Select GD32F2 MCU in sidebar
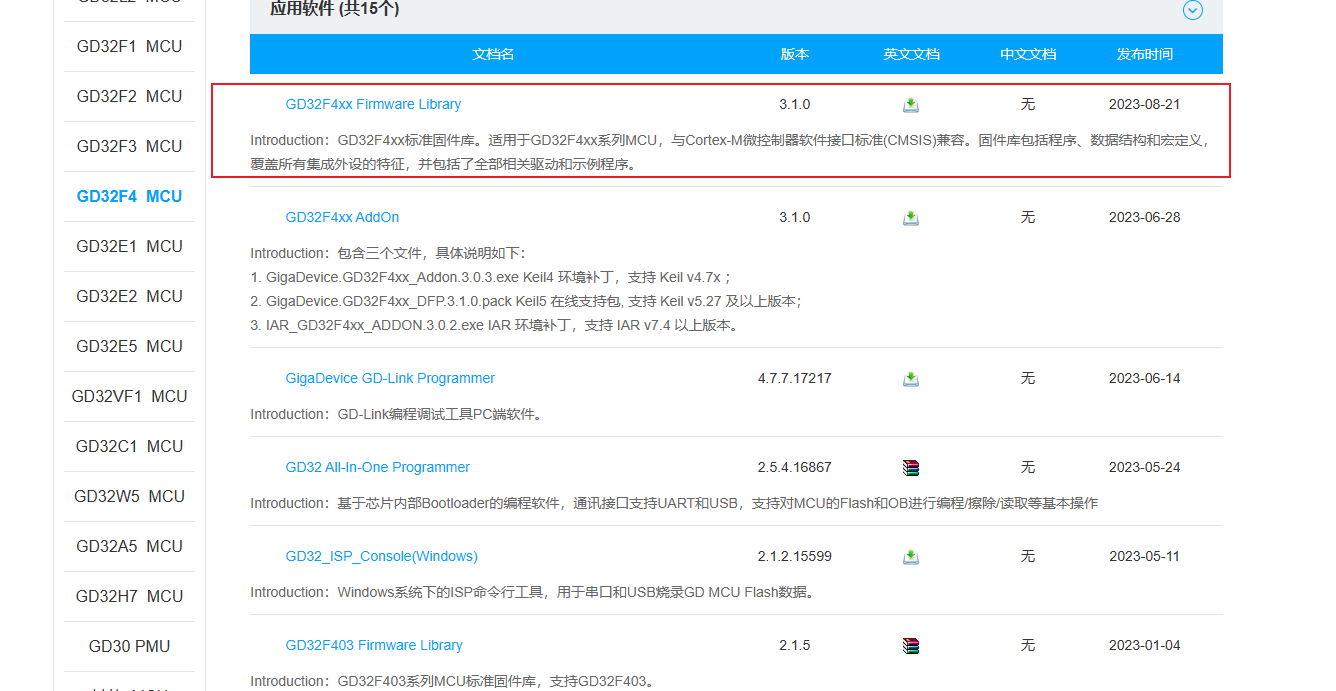Viewport: 1336px width, 691px height. (130, 96)
